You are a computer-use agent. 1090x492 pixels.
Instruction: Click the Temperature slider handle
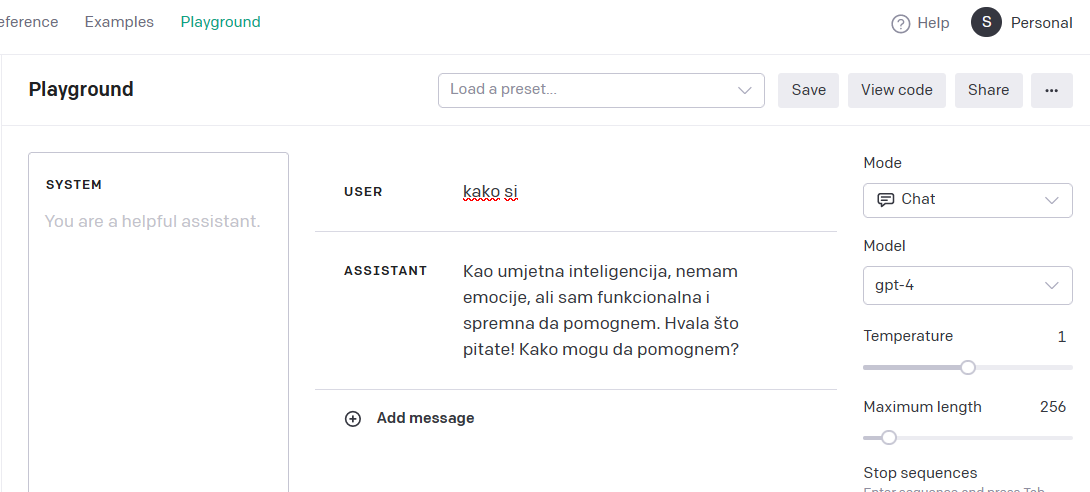coord(968,367)
